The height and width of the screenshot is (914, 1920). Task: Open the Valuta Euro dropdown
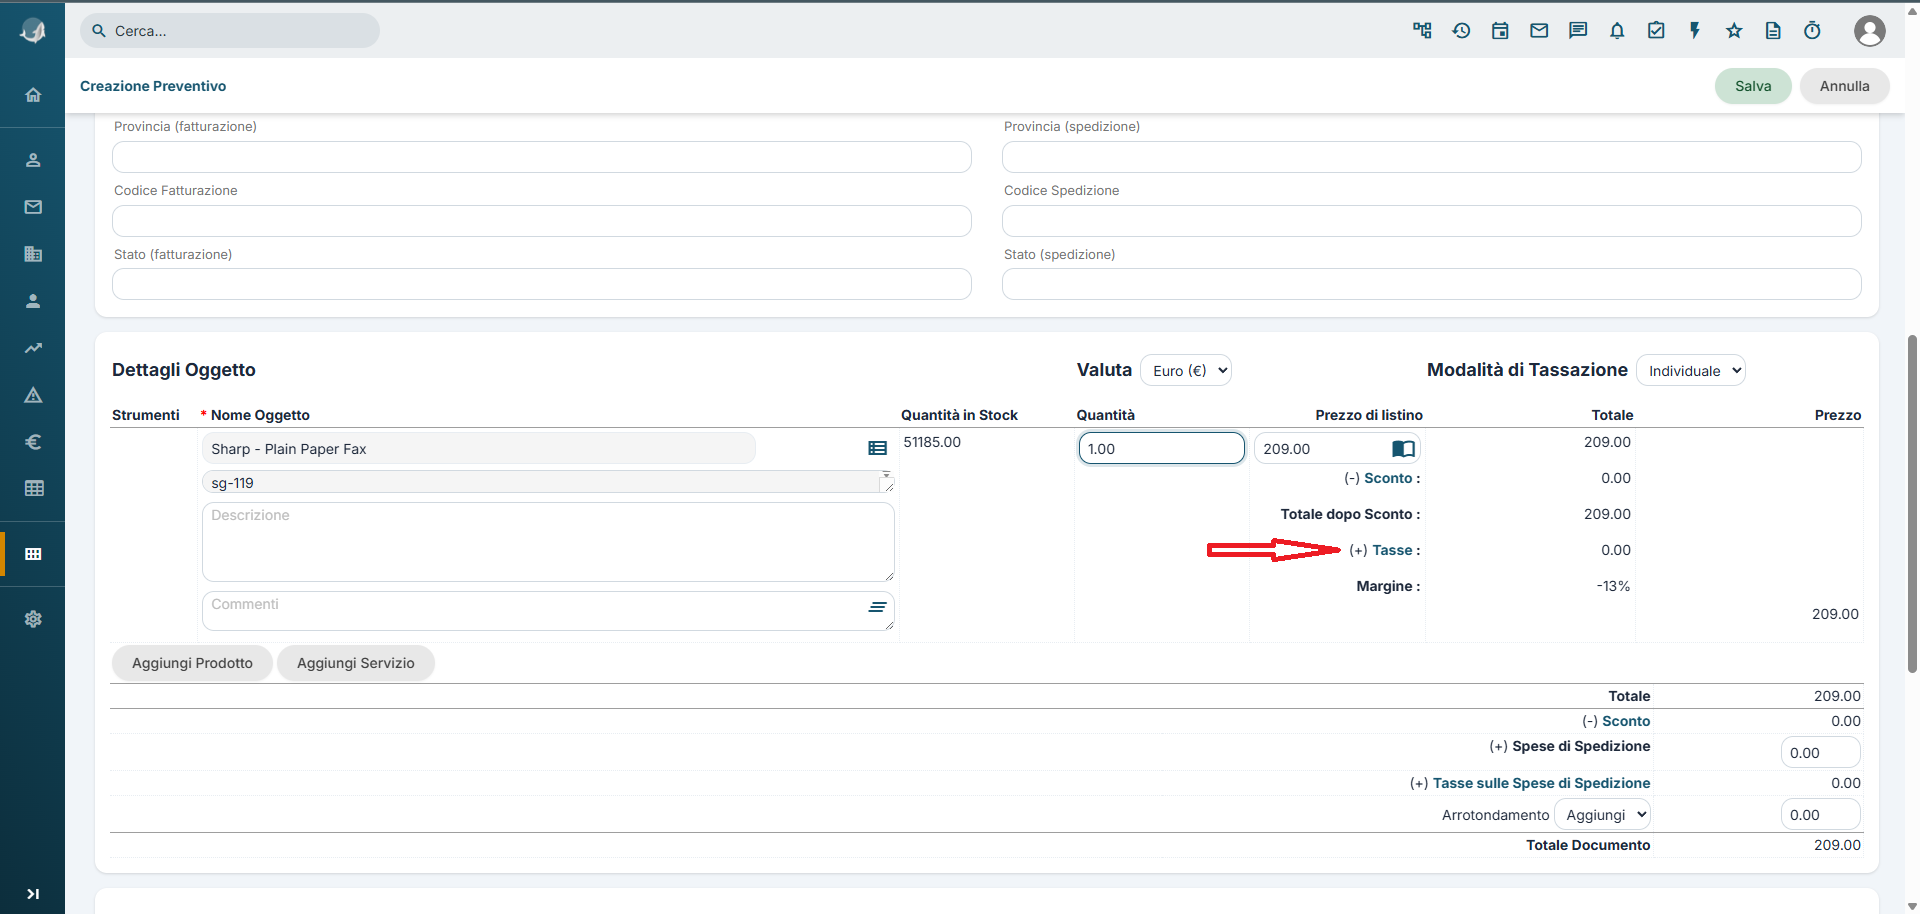pos(1186,371)
